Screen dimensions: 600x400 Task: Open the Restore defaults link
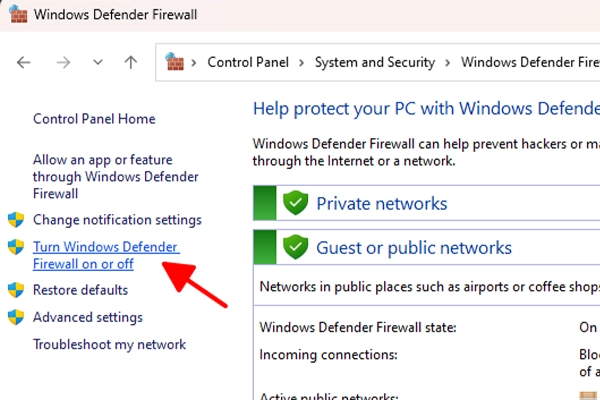click(80, 290)
